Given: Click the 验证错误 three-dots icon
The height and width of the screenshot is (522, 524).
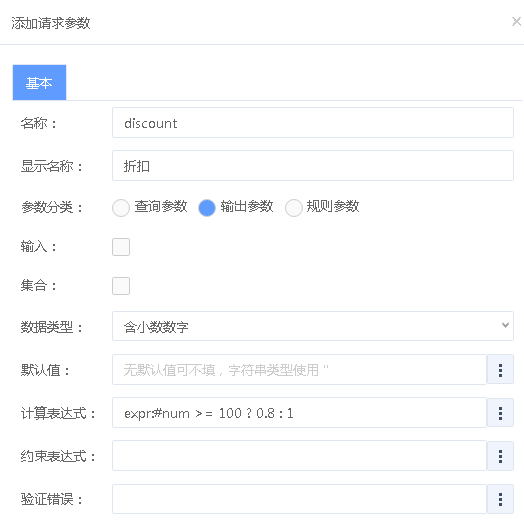Looking at the screenshot, I should (500, 499).
